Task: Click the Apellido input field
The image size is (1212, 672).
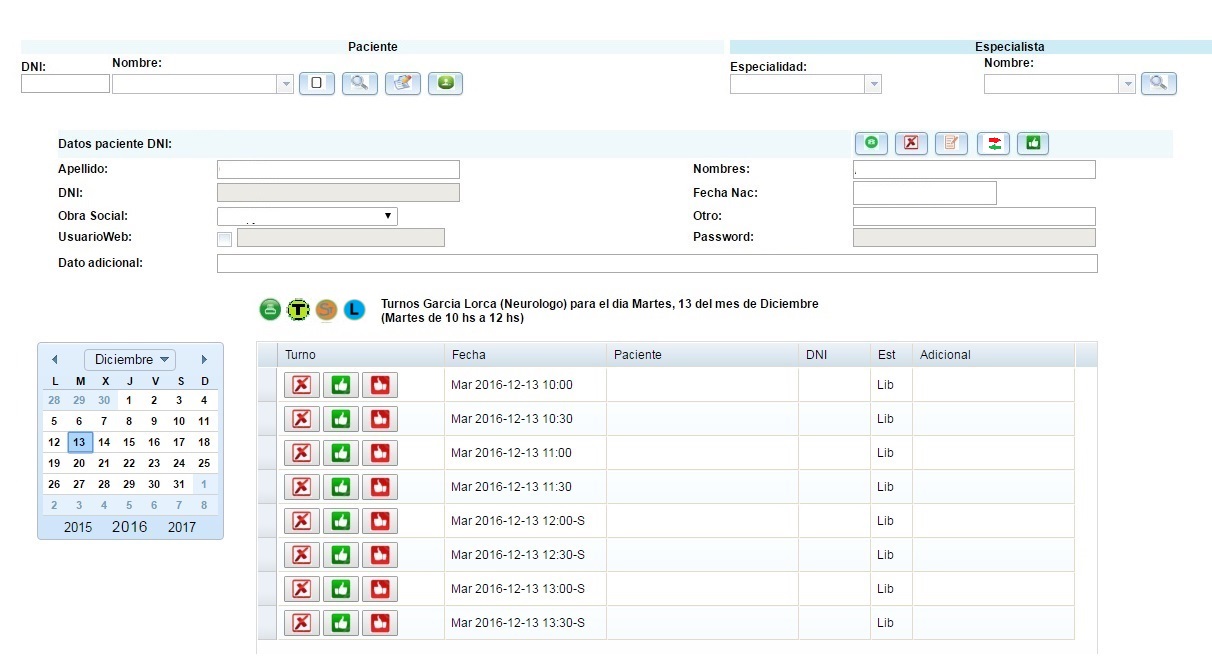Action: click(x=338, y=170)
